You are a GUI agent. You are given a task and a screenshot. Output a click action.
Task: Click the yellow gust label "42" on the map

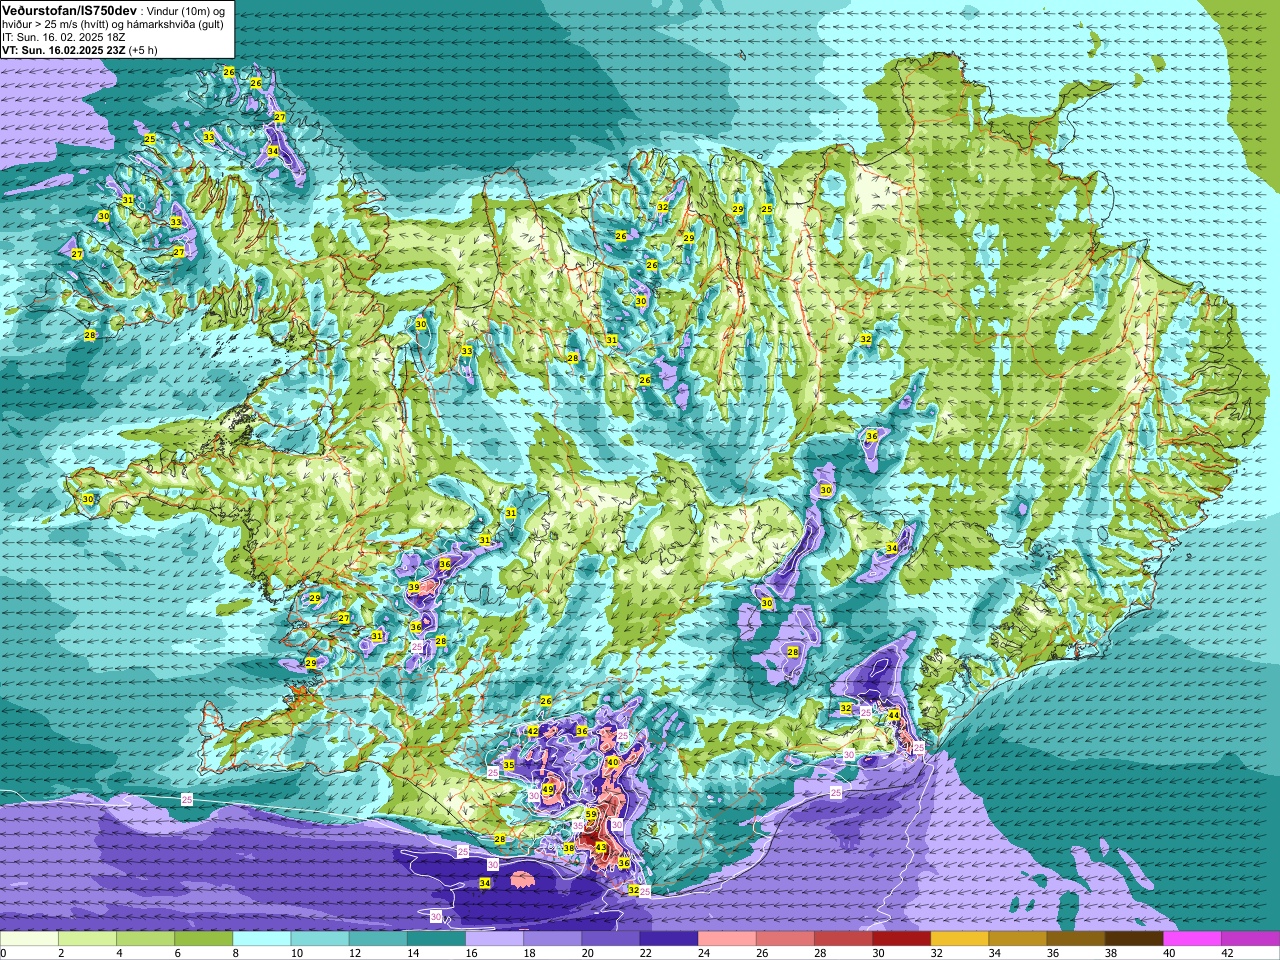[533, 732]
